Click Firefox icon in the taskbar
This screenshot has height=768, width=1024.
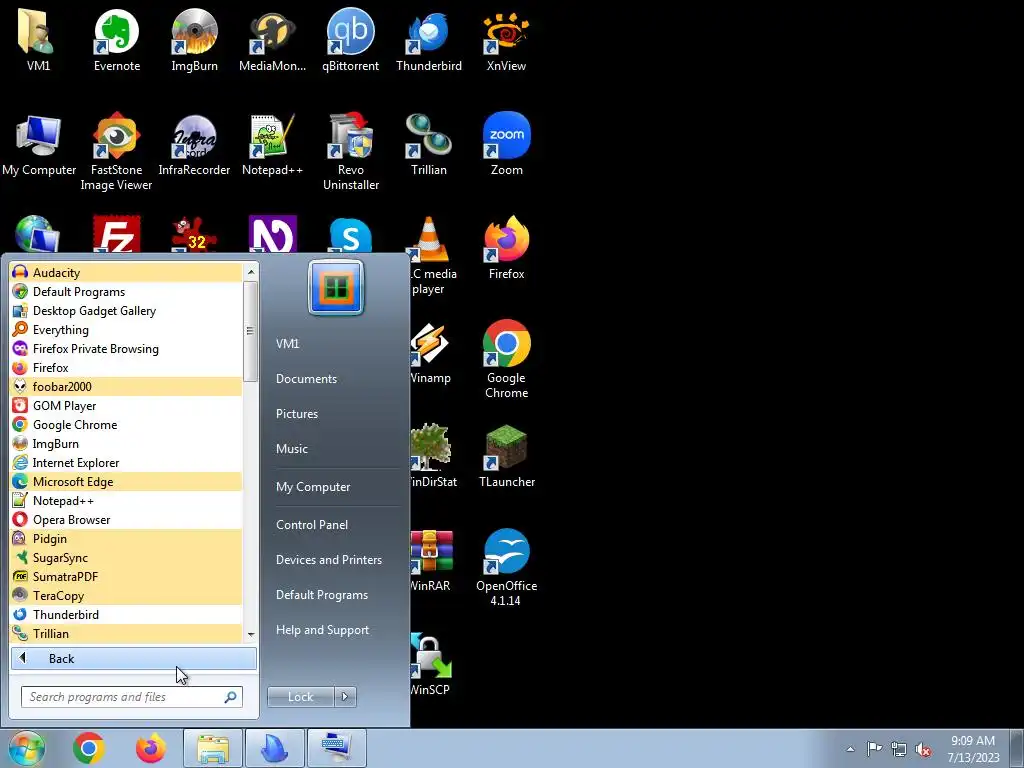tap(151, 748)
